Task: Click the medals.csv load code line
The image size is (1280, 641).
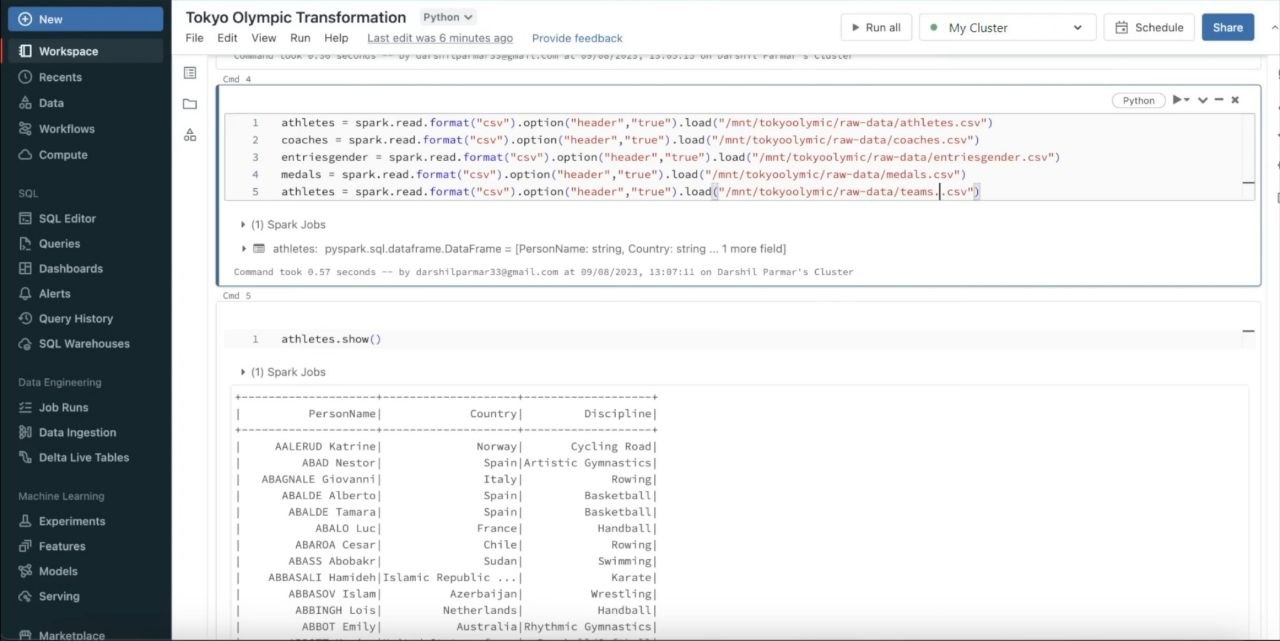Action: point(624,174)
